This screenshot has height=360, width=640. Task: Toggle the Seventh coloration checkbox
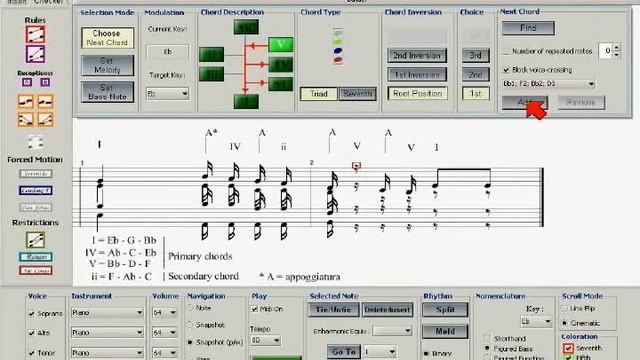coord(568,348)
